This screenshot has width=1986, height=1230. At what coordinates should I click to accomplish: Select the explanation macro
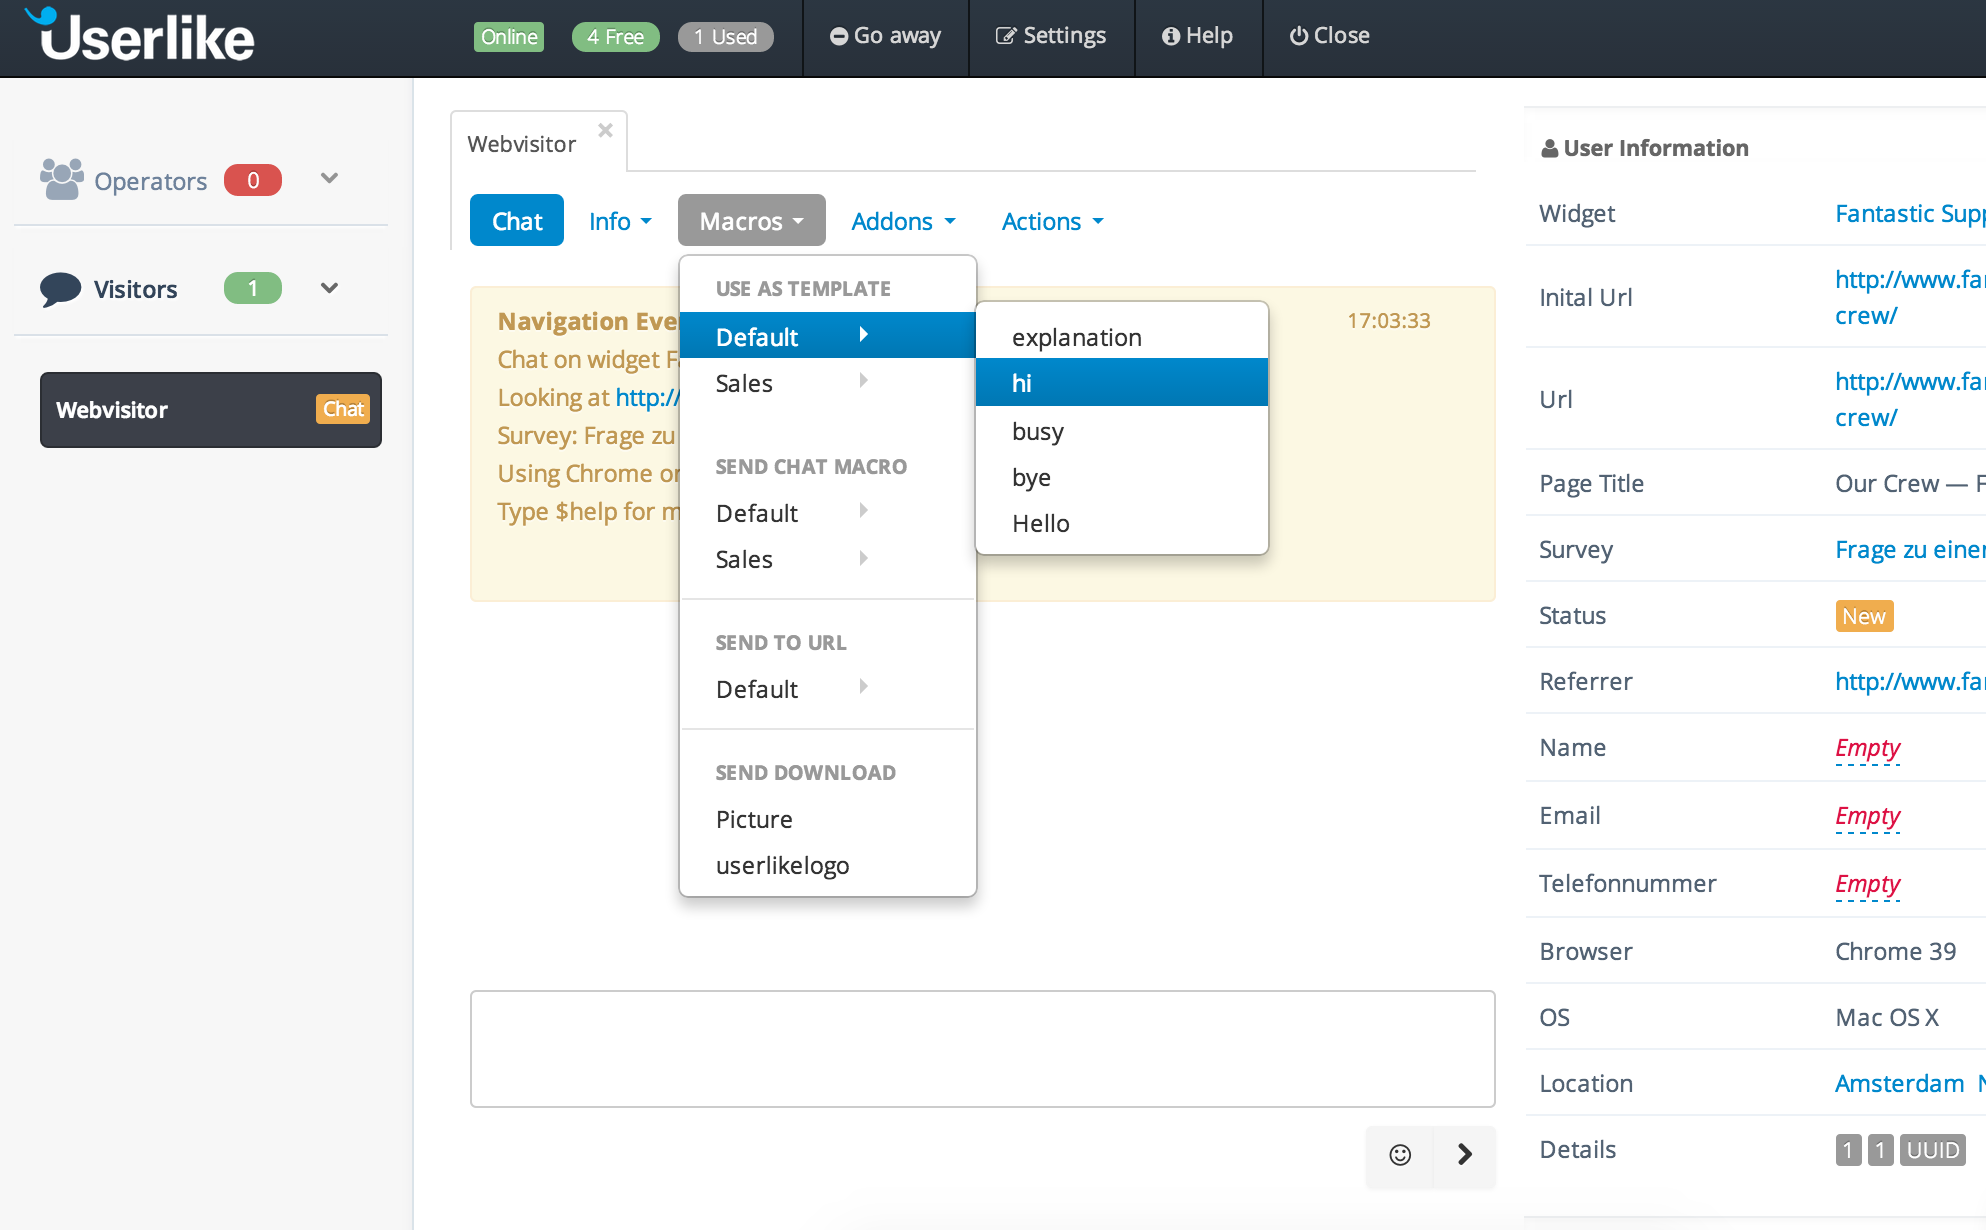[1121, 337]
